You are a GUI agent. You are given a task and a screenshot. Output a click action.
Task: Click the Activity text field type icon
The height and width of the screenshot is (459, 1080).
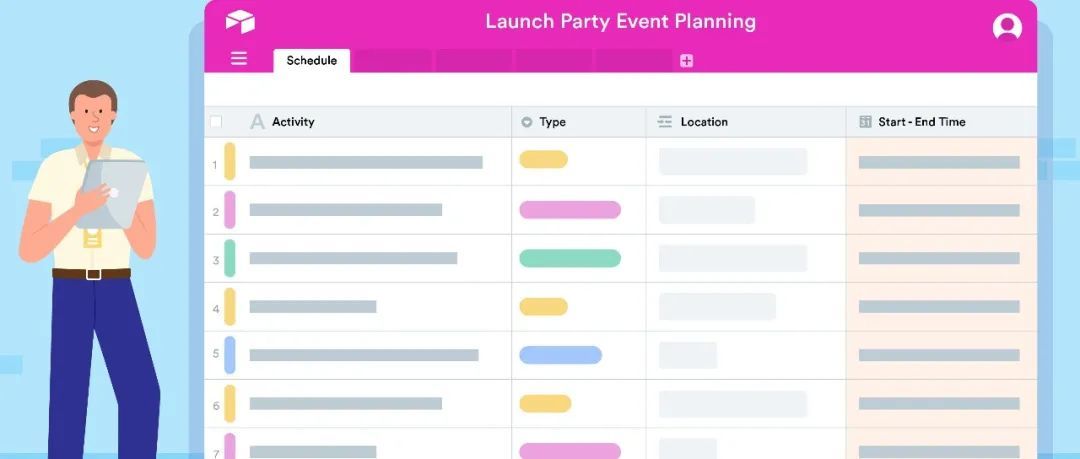pos(257,122)
